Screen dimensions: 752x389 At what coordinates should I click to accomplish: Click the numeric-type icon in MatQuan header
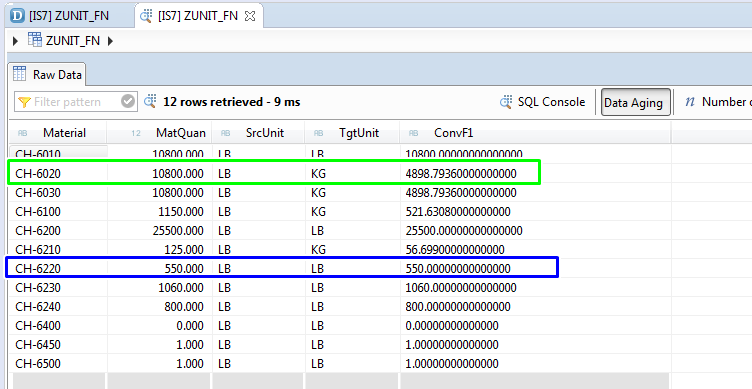[x=136, y=133]
